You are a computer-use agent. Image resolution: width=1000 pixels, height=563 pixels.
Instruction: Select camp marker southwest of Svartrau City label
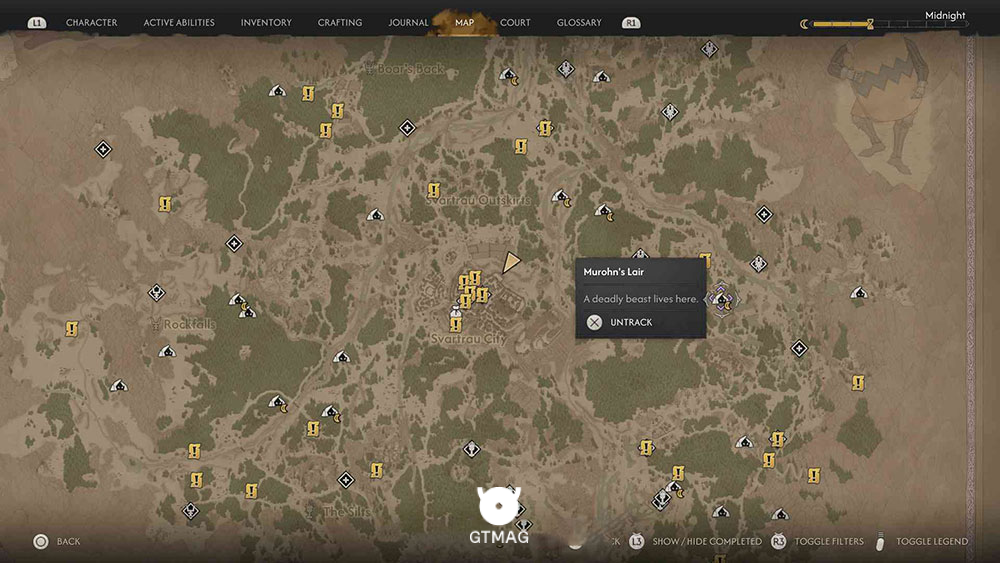342,357
